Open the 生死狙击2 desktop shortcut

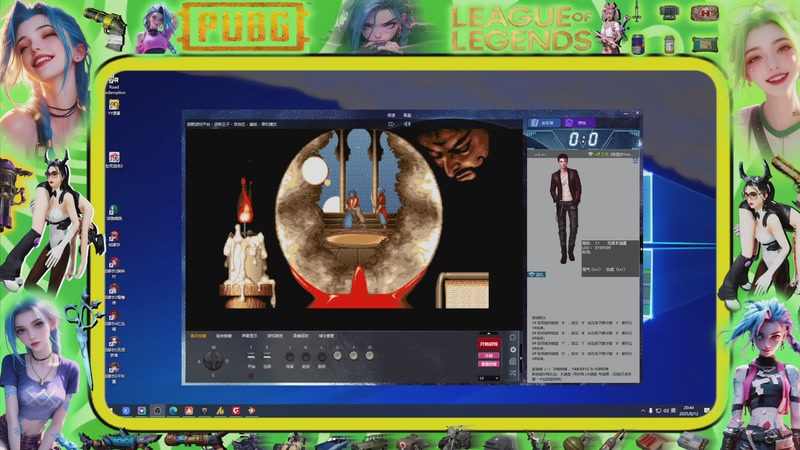[114, 160]
